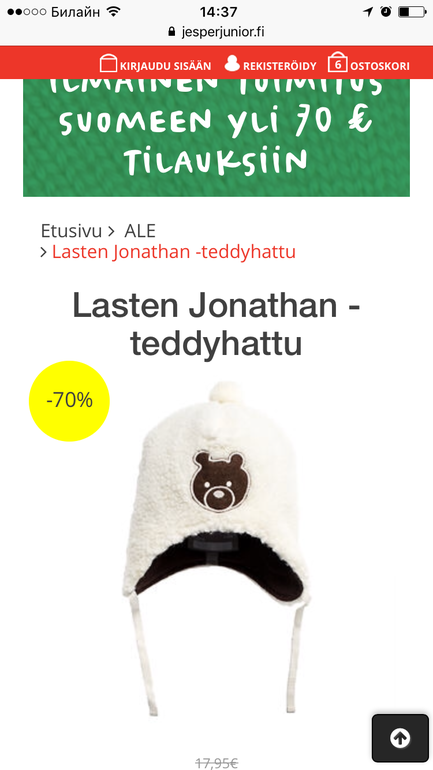The height and width of the screenshot is (770, 433).
Task: Tap the green free delivery banner
Action: click(216, 138)
